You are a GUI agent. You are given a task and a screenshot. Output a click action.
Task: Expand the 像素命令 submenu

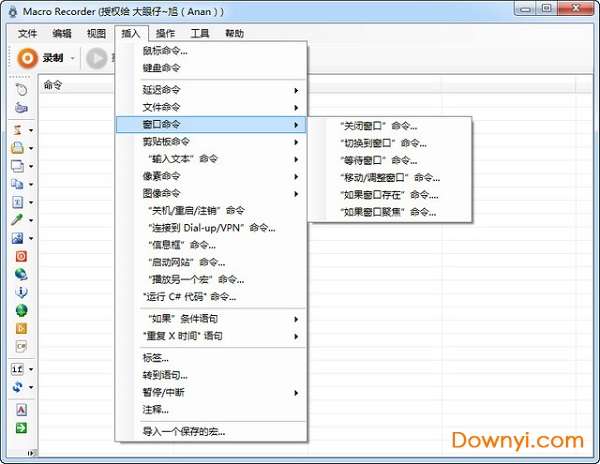[x=211, y=176]
